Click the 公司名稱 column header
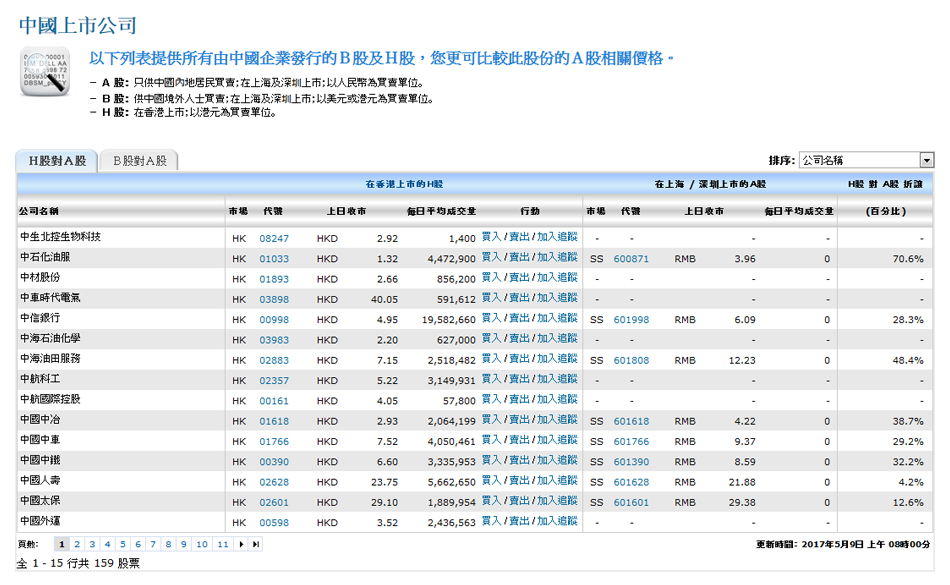The width and height of the screenshot is (950, 585). coord(38,211)
